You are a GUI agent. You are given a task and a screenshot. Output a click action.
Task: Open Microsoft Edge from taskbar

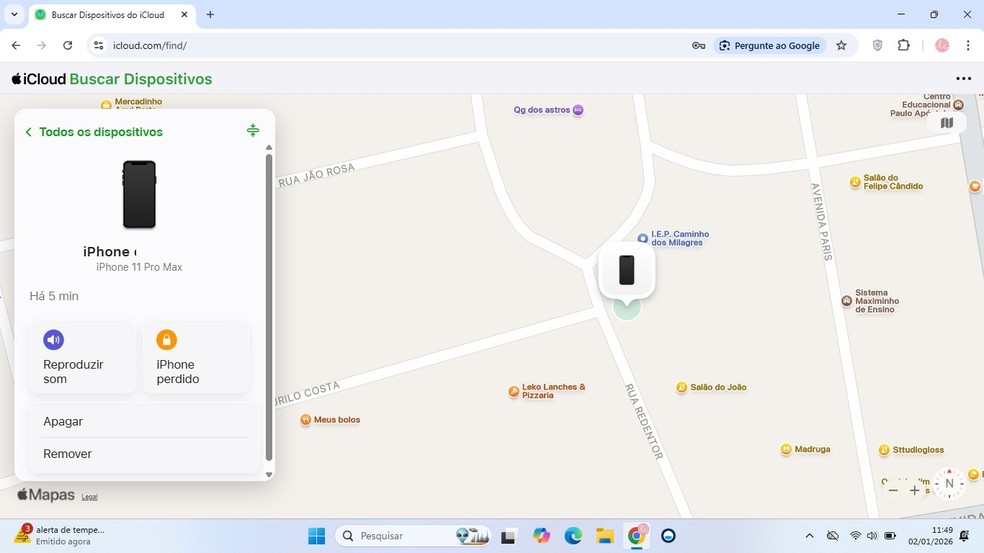[x=572, y=535]
